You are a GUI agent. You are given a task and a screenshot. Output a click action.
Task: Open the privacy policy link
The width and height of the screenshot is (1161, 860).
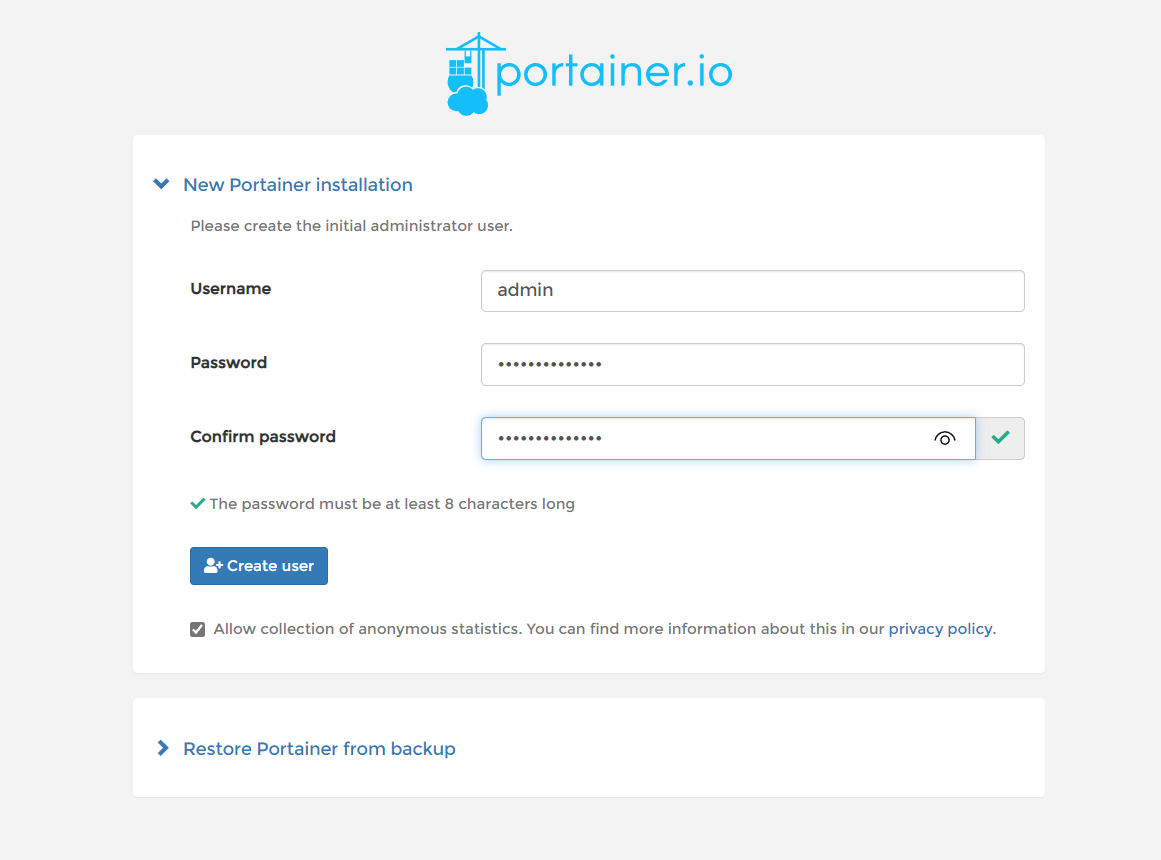pyautogui.click(x=940, y=629)
